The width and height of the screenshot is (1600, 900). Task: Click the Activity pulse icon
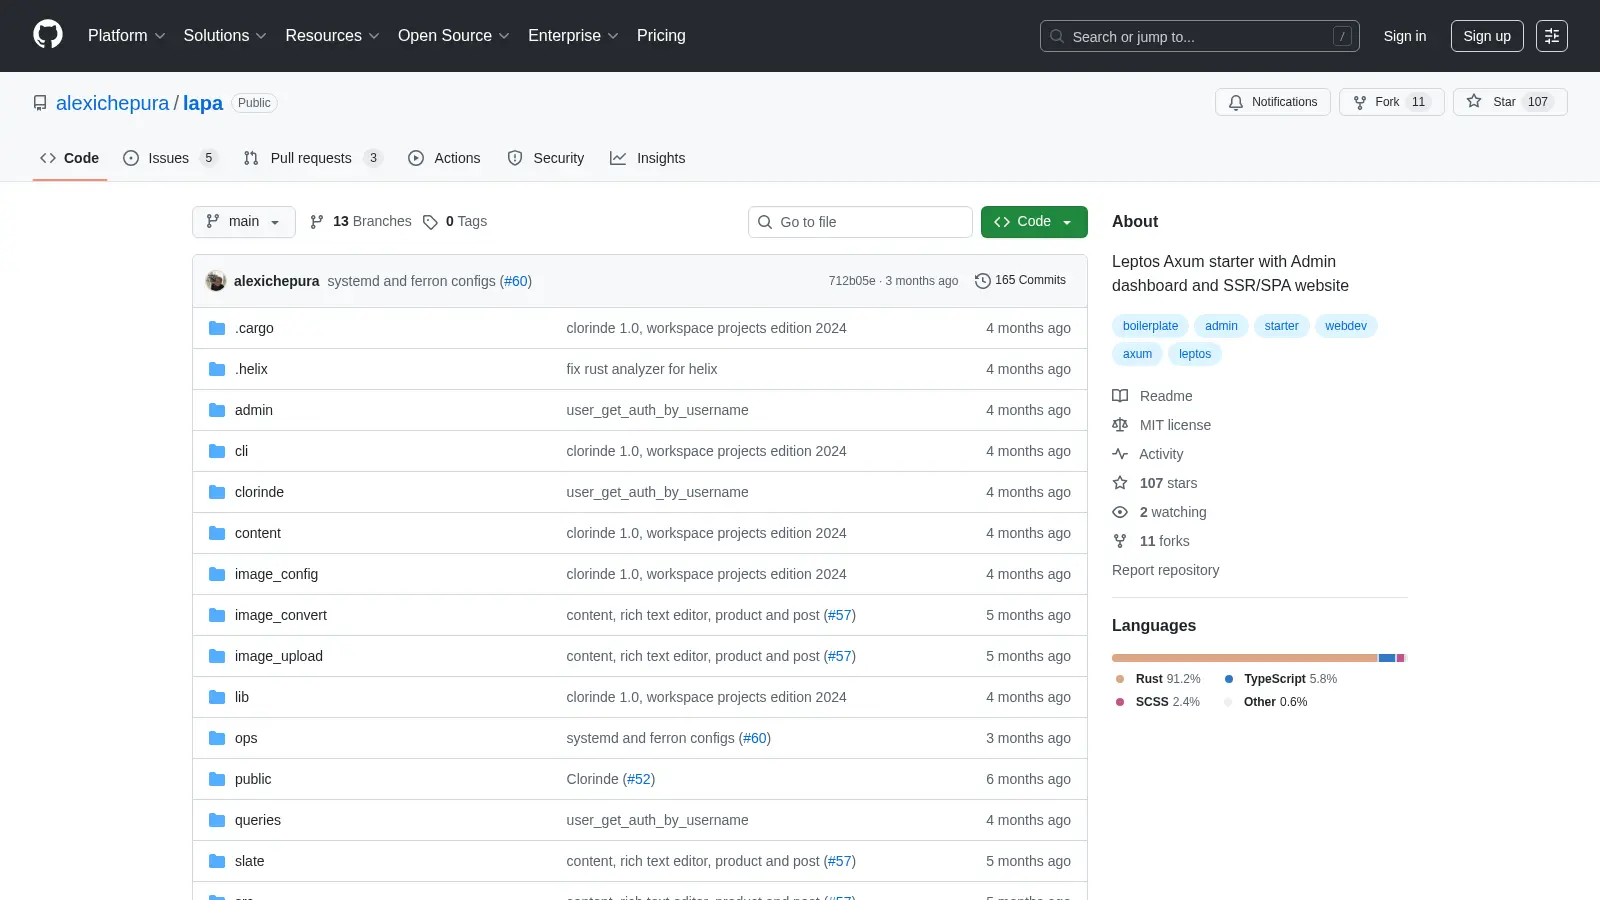coord(1120,454)
